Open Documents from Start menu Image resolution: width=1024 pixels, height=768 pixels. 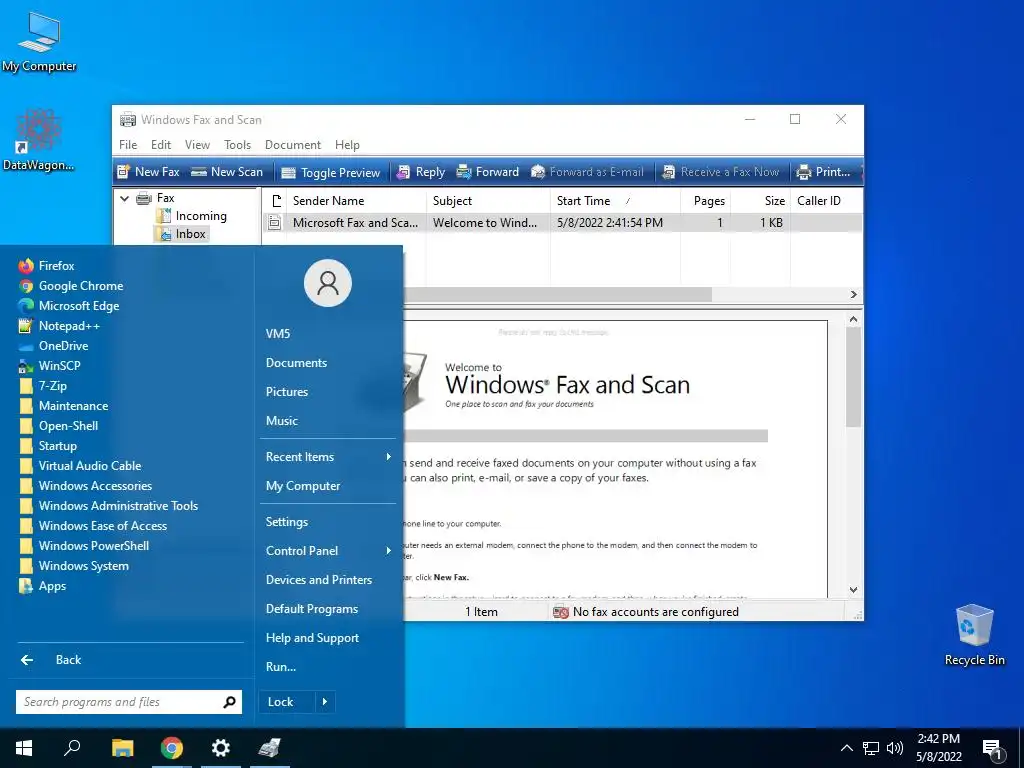[x=296, y=363]
